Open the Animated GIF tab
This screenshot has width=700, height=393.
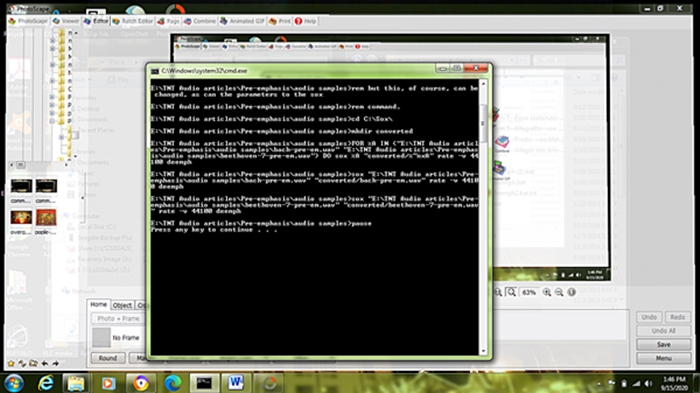242,21
